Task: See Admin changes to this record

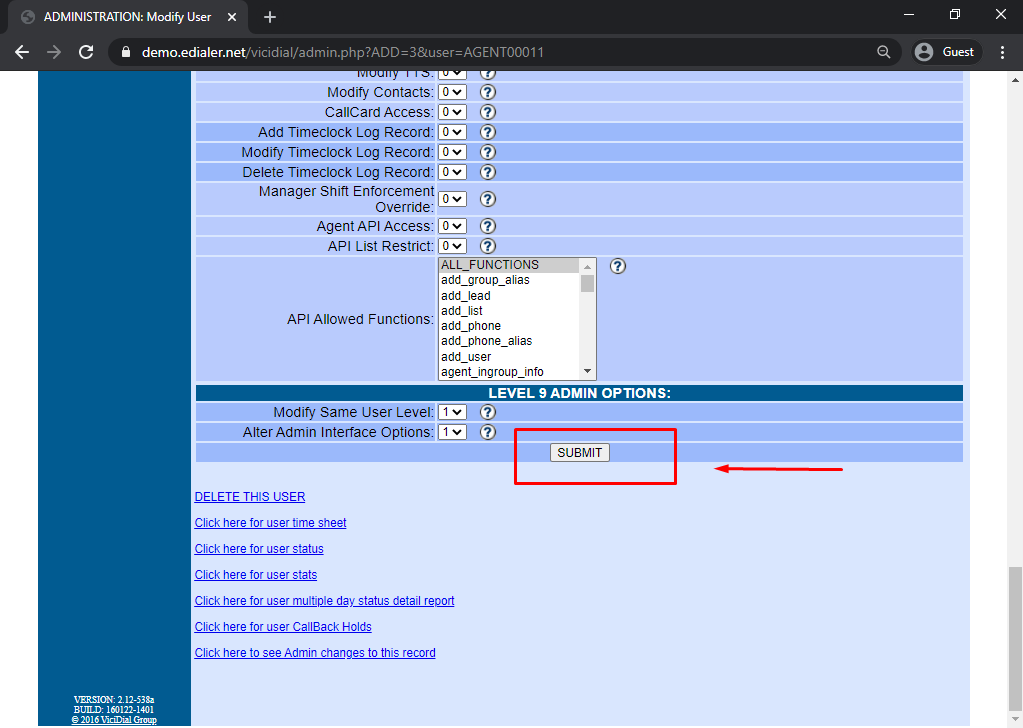Action: tap(315, 653)
